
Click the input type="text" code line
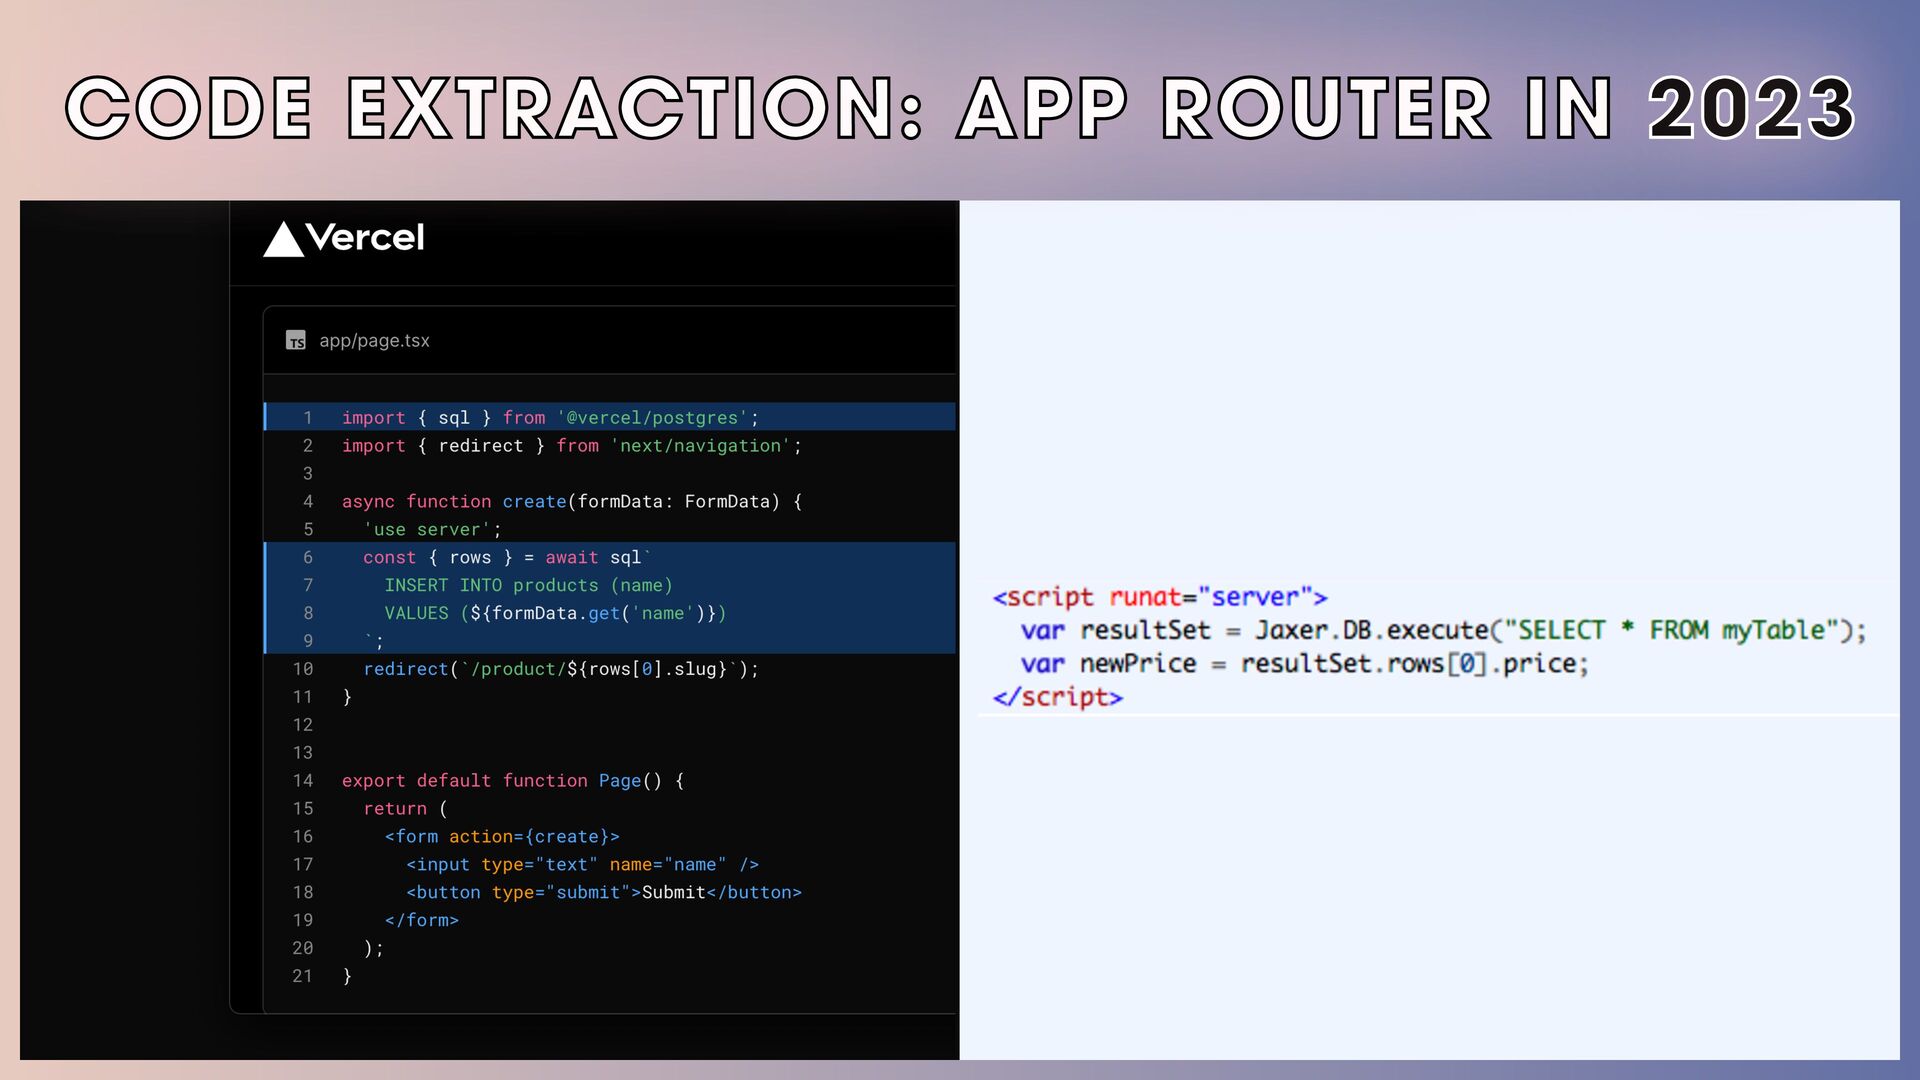coord(582,865)
